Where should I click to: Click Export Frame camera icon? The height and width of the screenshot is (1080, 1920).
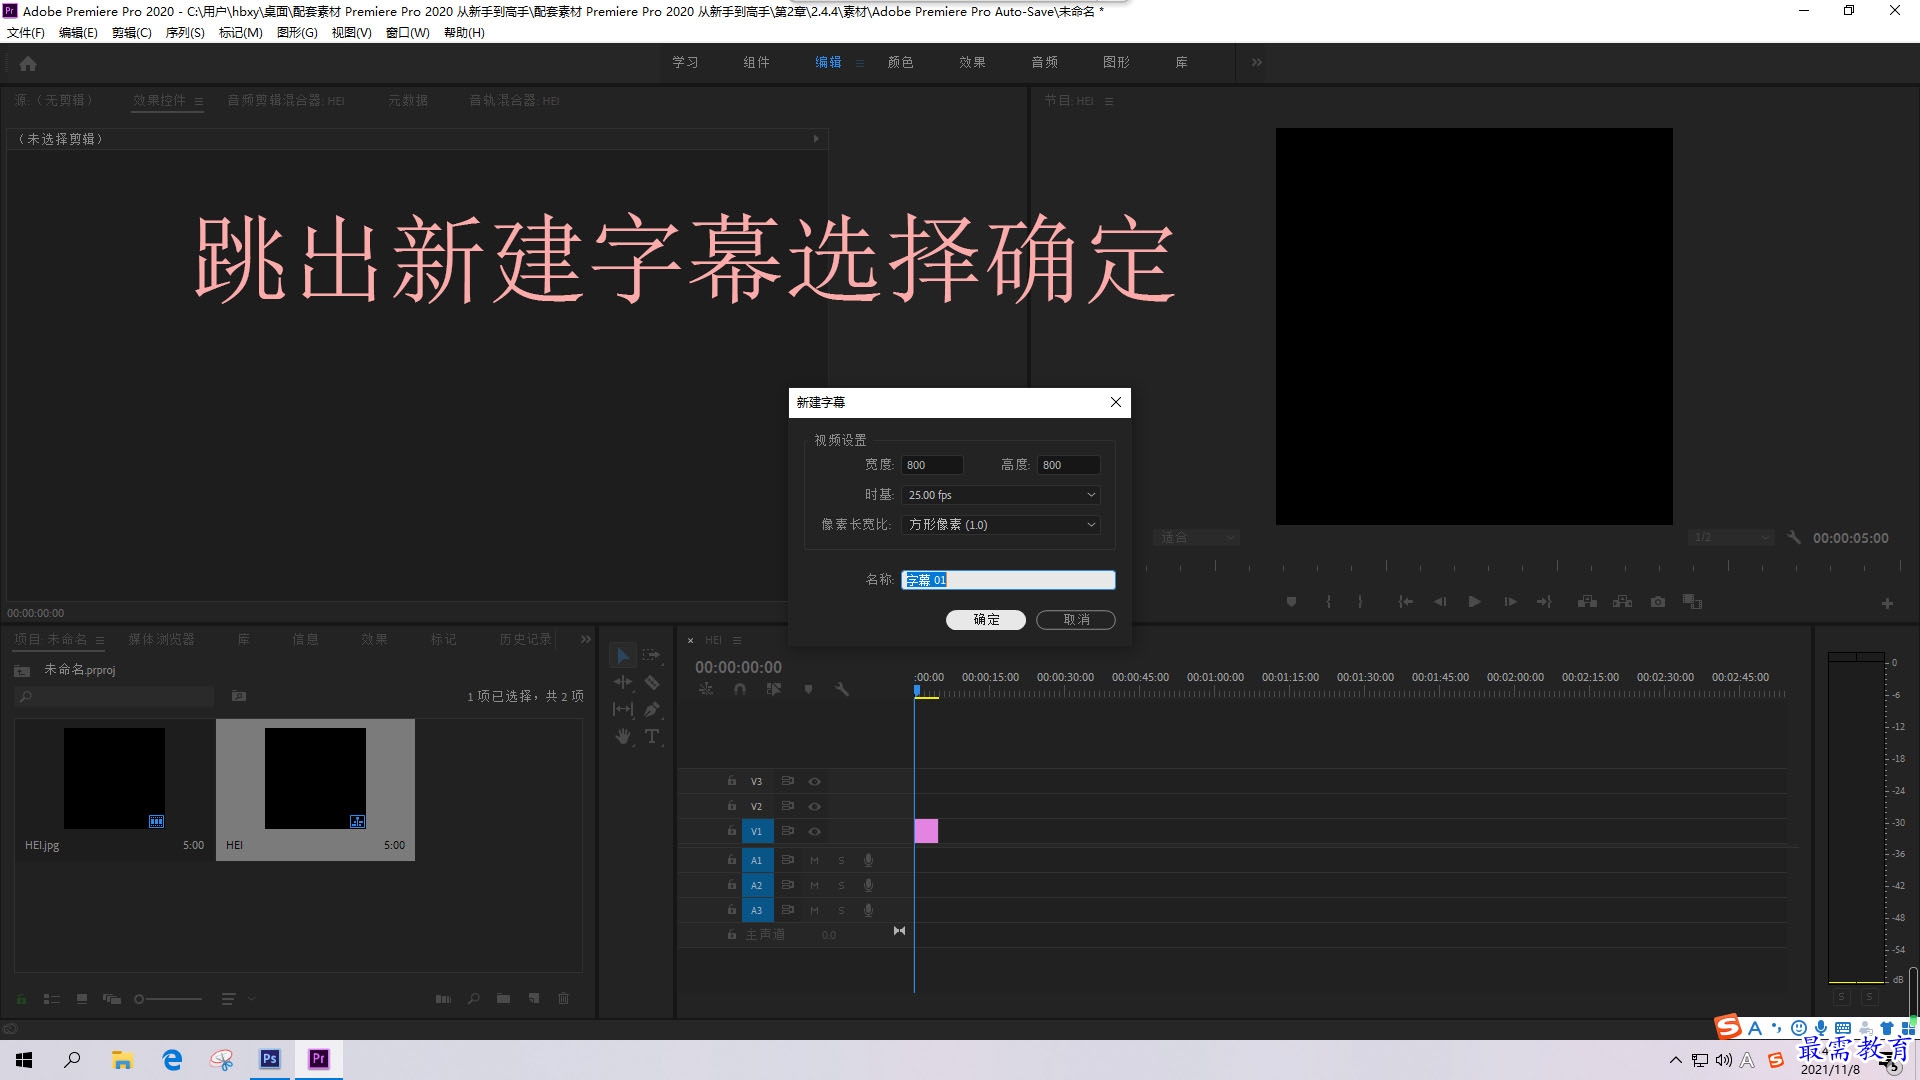(x=1658, y=602)
